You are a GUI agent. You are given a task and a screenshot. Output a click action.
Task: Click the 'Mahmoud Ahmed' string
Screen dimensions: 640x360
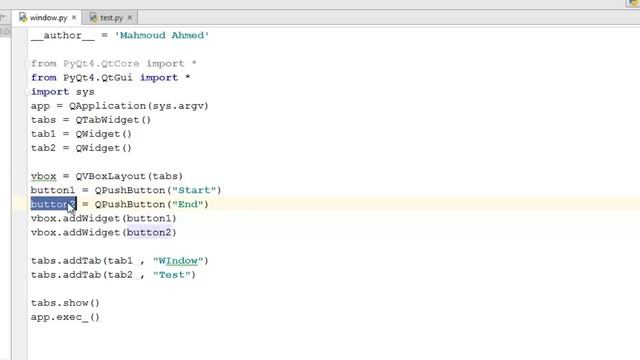click(x=162, y=36)
